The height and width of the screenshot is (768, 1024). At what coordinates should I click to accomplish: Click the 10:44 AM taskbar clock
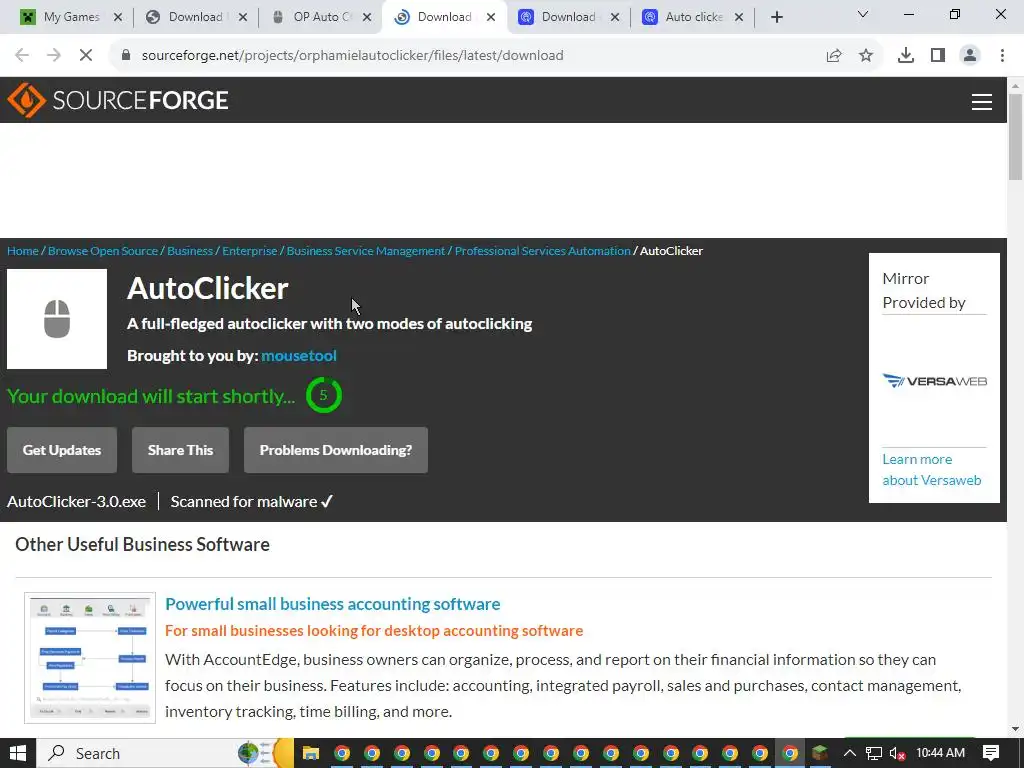coord(940,753)
